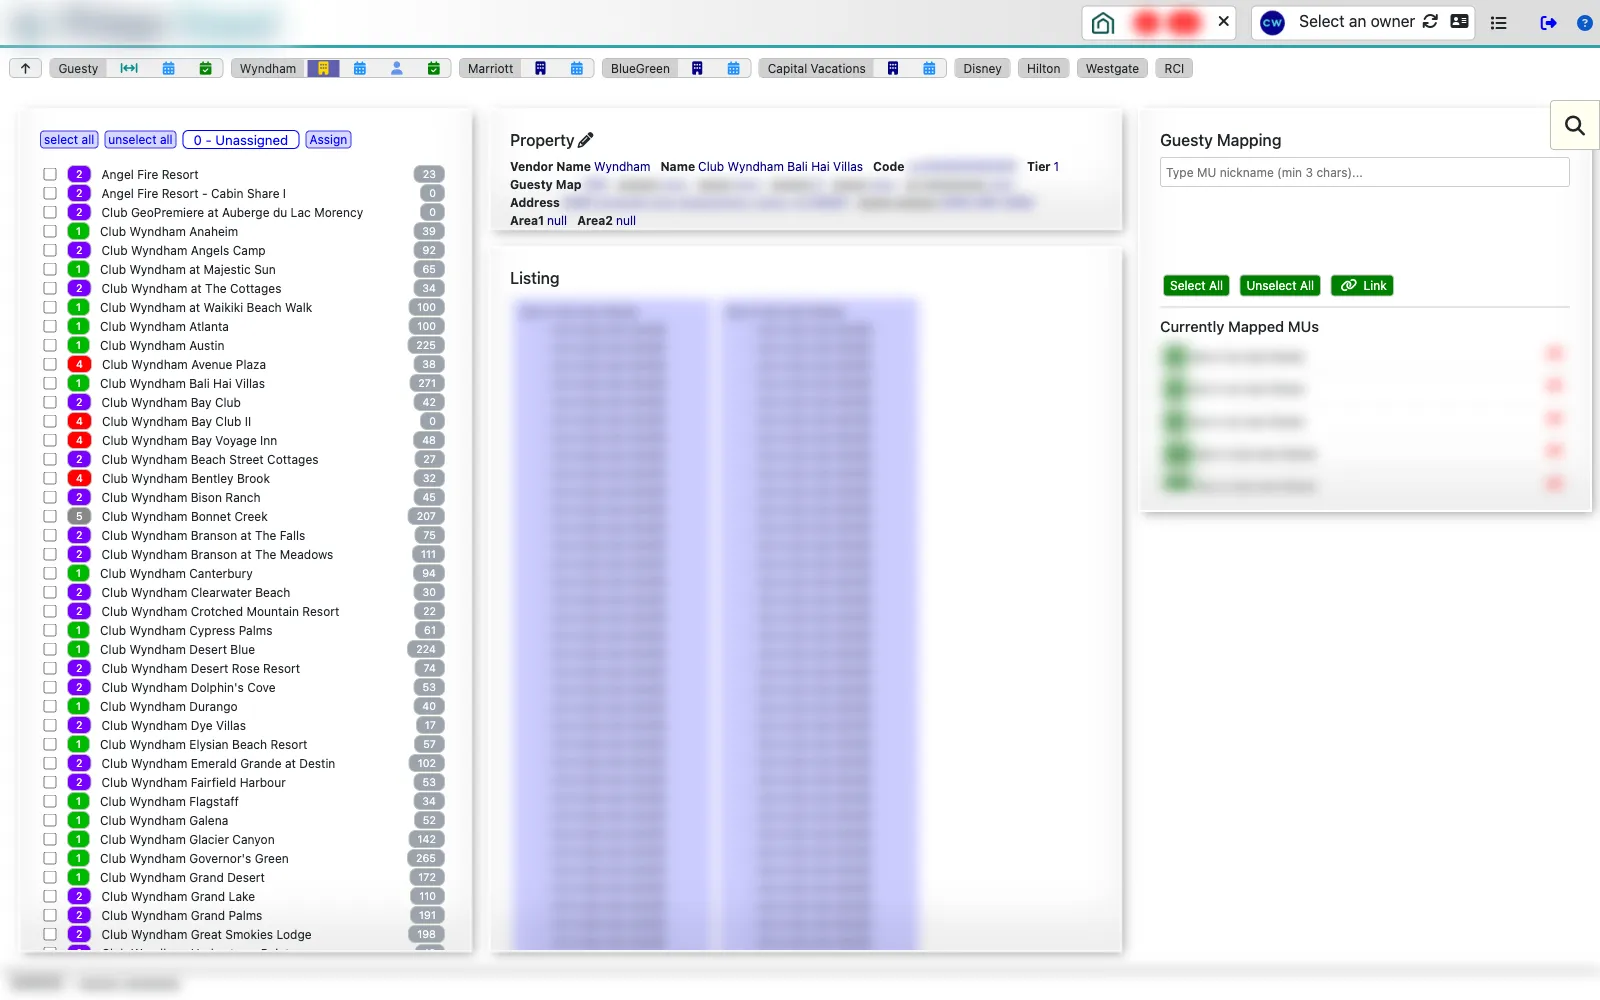Click the Capital Vacations building icon
1600x1000 pixels.
pyautogui.click(x=893, y=68)
